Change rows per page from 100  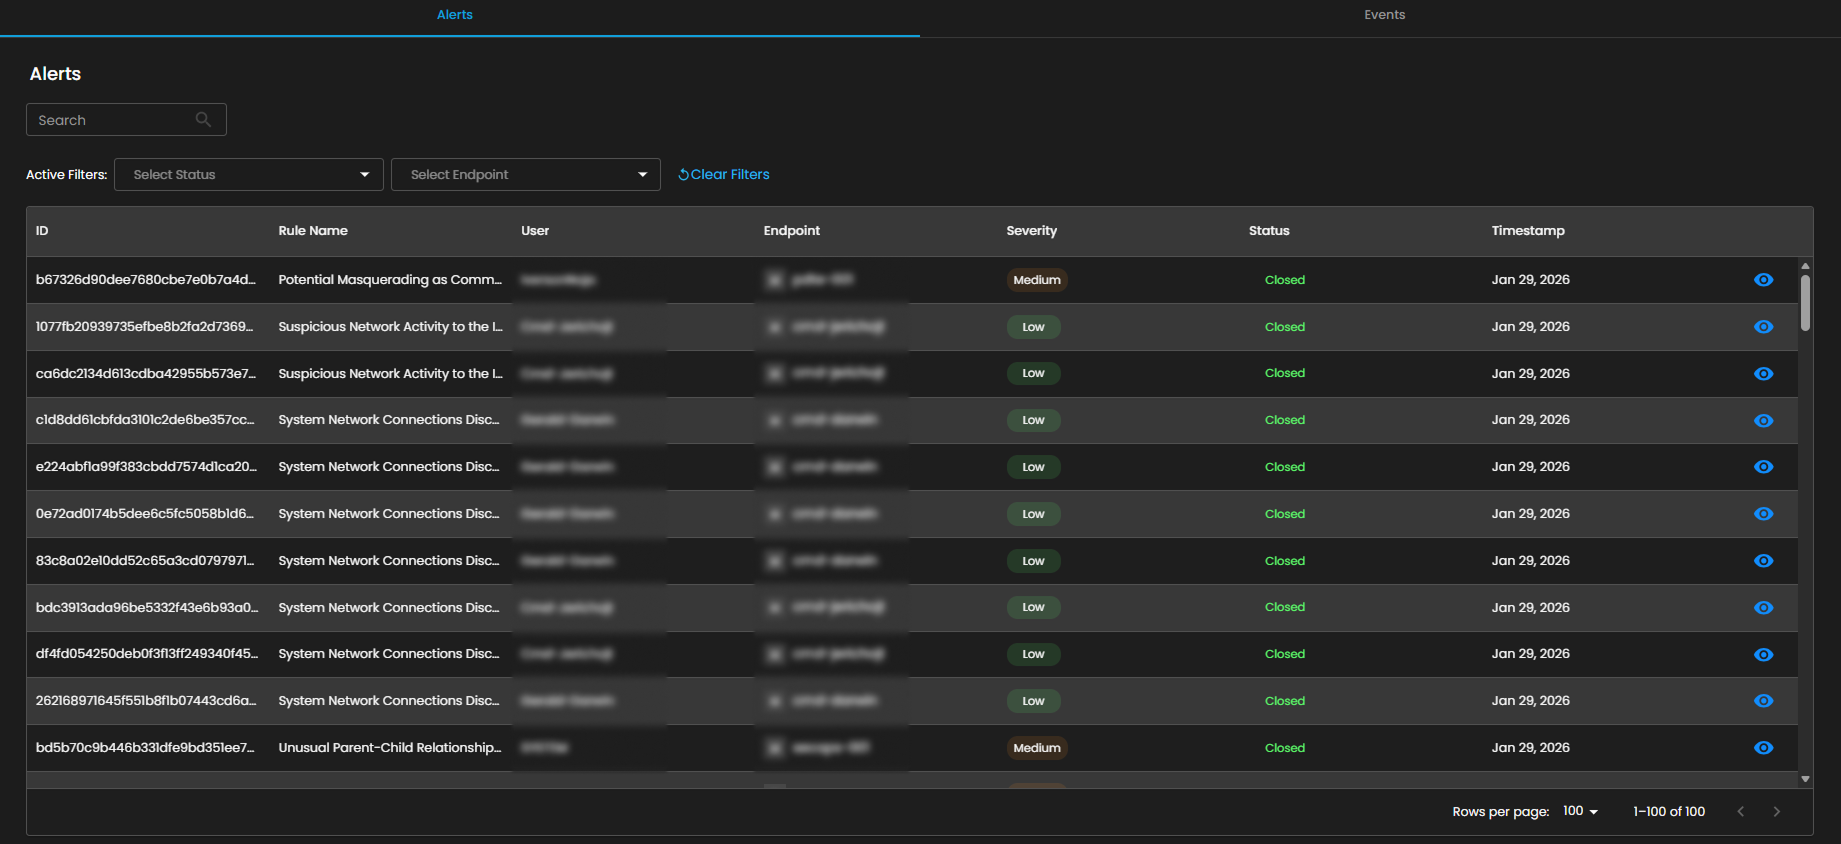tap(1580, 812)
